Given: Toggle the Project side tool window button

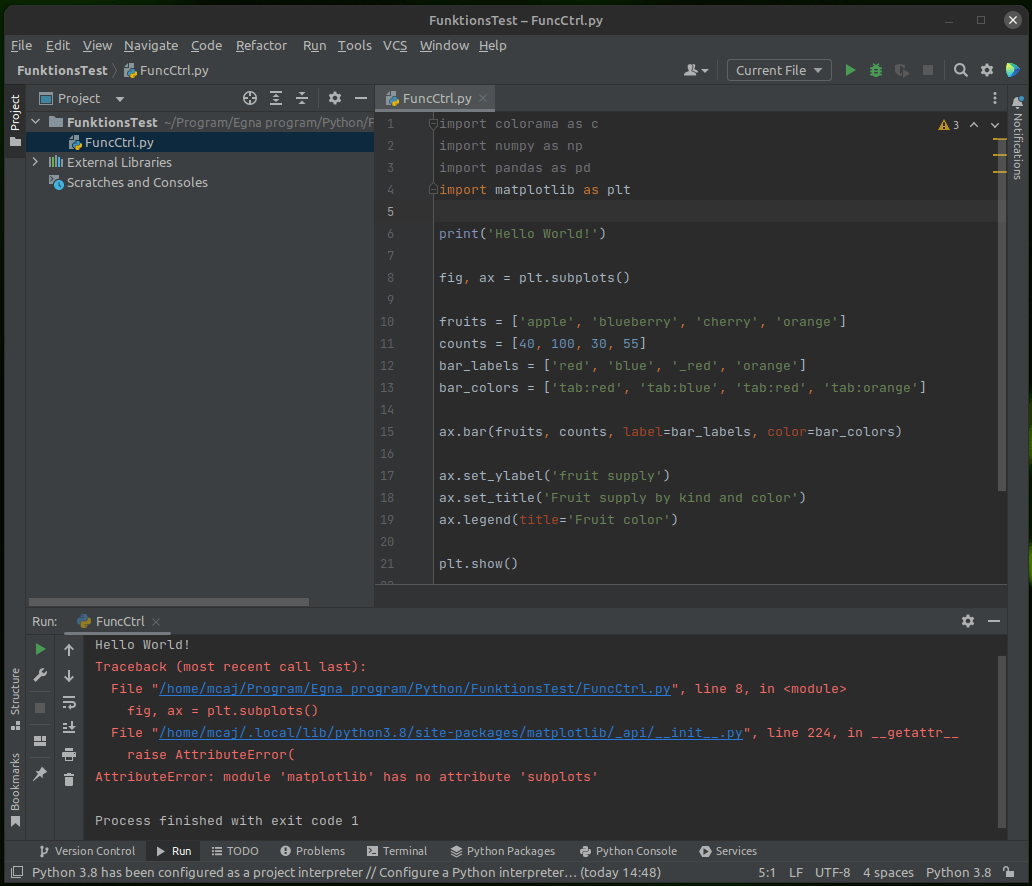Looking at the screenshot, I should click(x=15, y=120).
